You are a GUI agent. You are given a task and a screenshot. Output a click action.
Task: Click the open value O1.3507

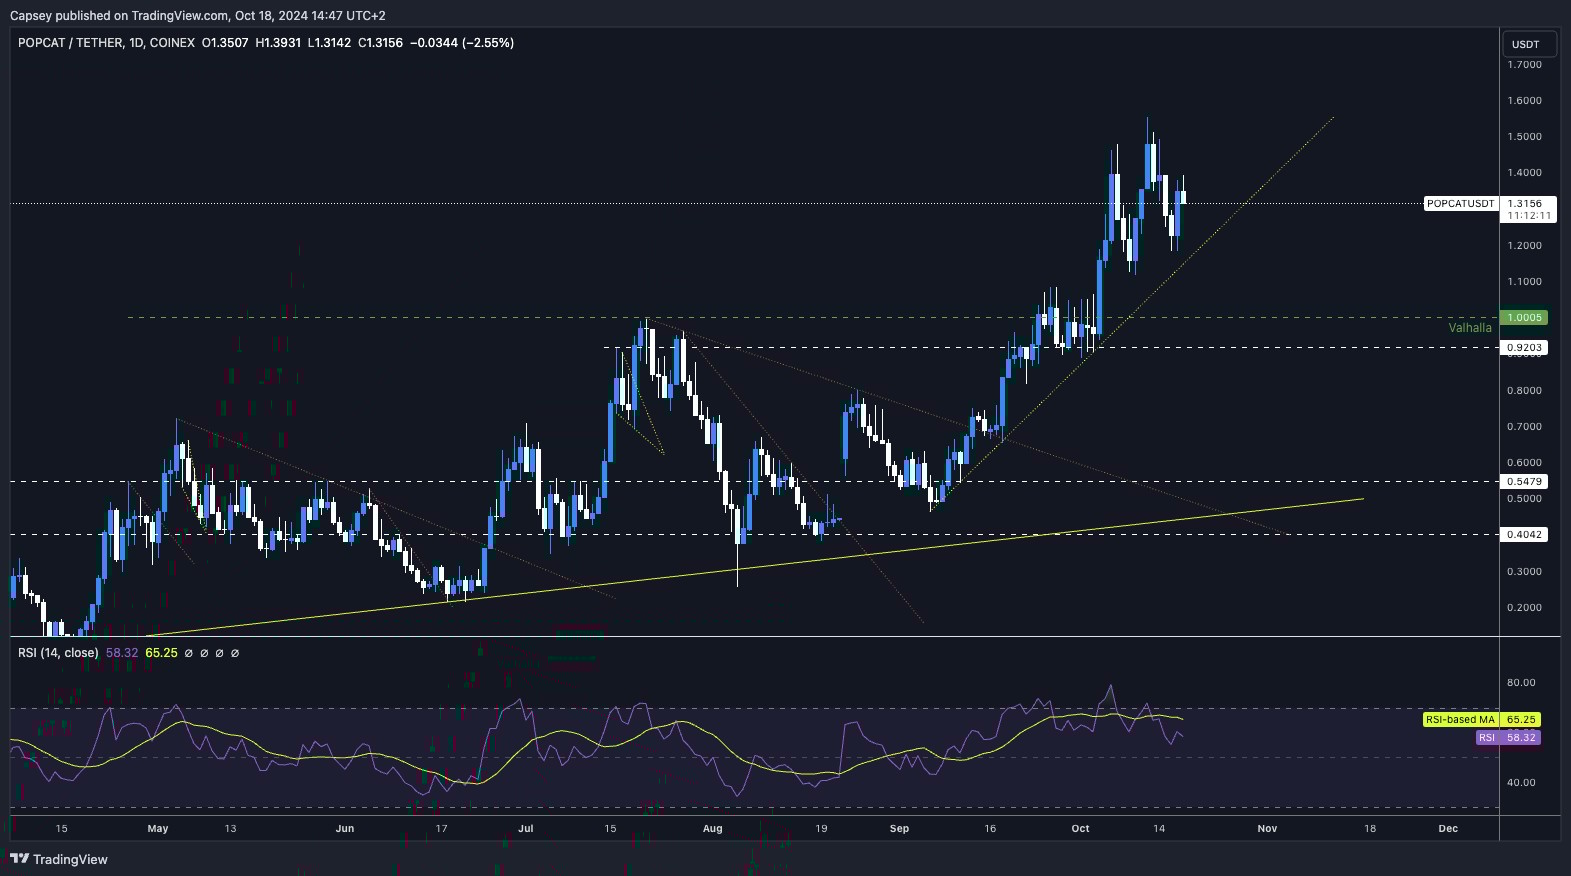coord(225,43)
